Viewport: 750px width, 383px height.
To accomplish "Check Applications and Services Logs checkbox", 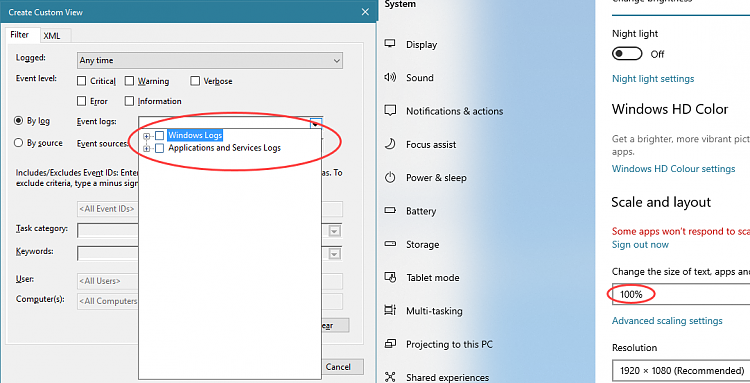I will [x=160, y=148].
